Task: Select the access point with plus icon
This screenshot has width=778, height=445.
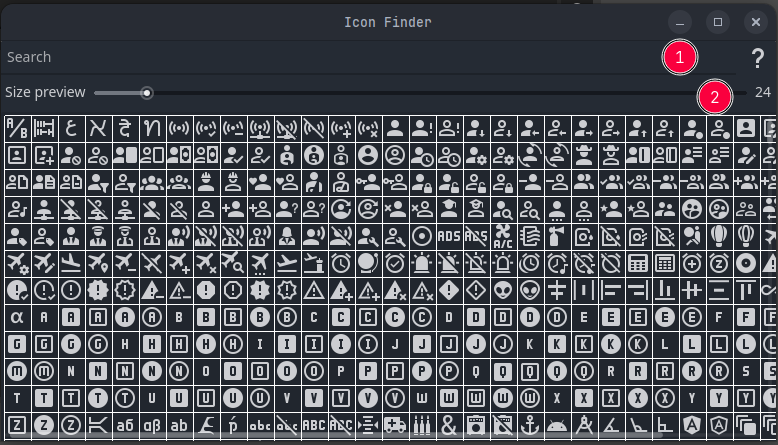Action: pyautogui.click(x=341, y=128)
